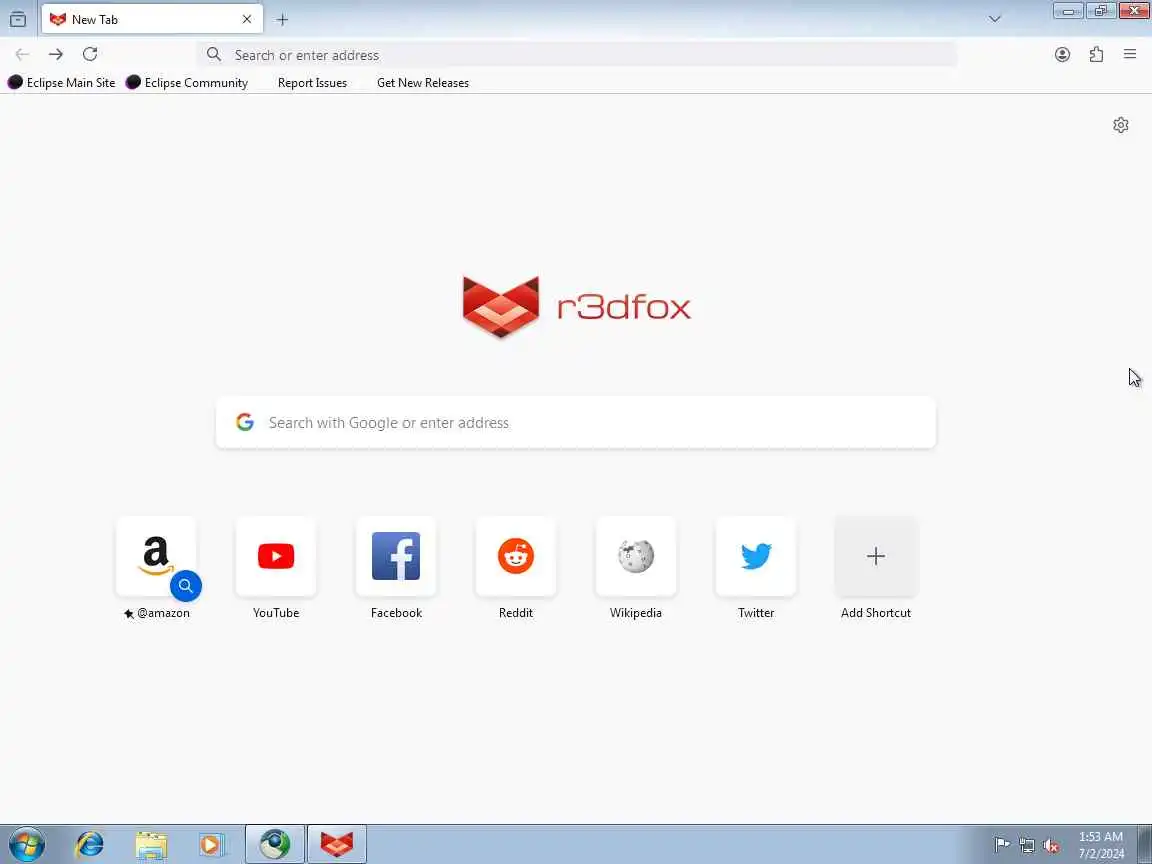Open Firefox View in tab strip

coord(18,19)
